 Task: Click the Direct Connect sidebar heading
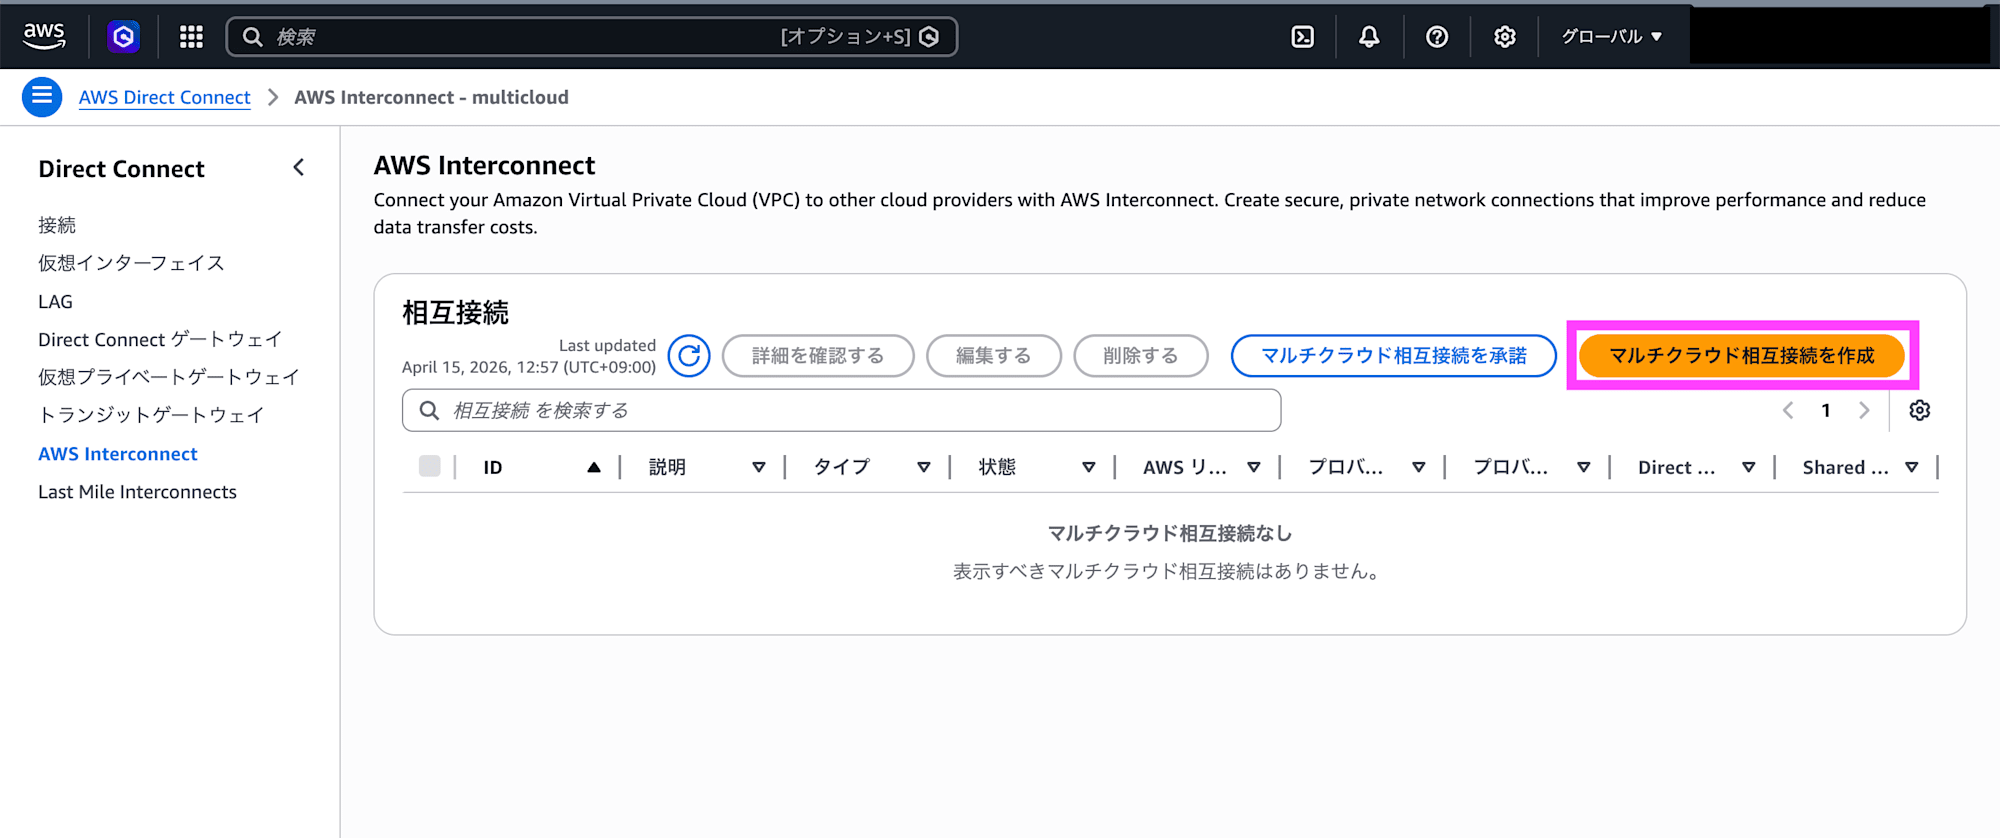point(121,169)
